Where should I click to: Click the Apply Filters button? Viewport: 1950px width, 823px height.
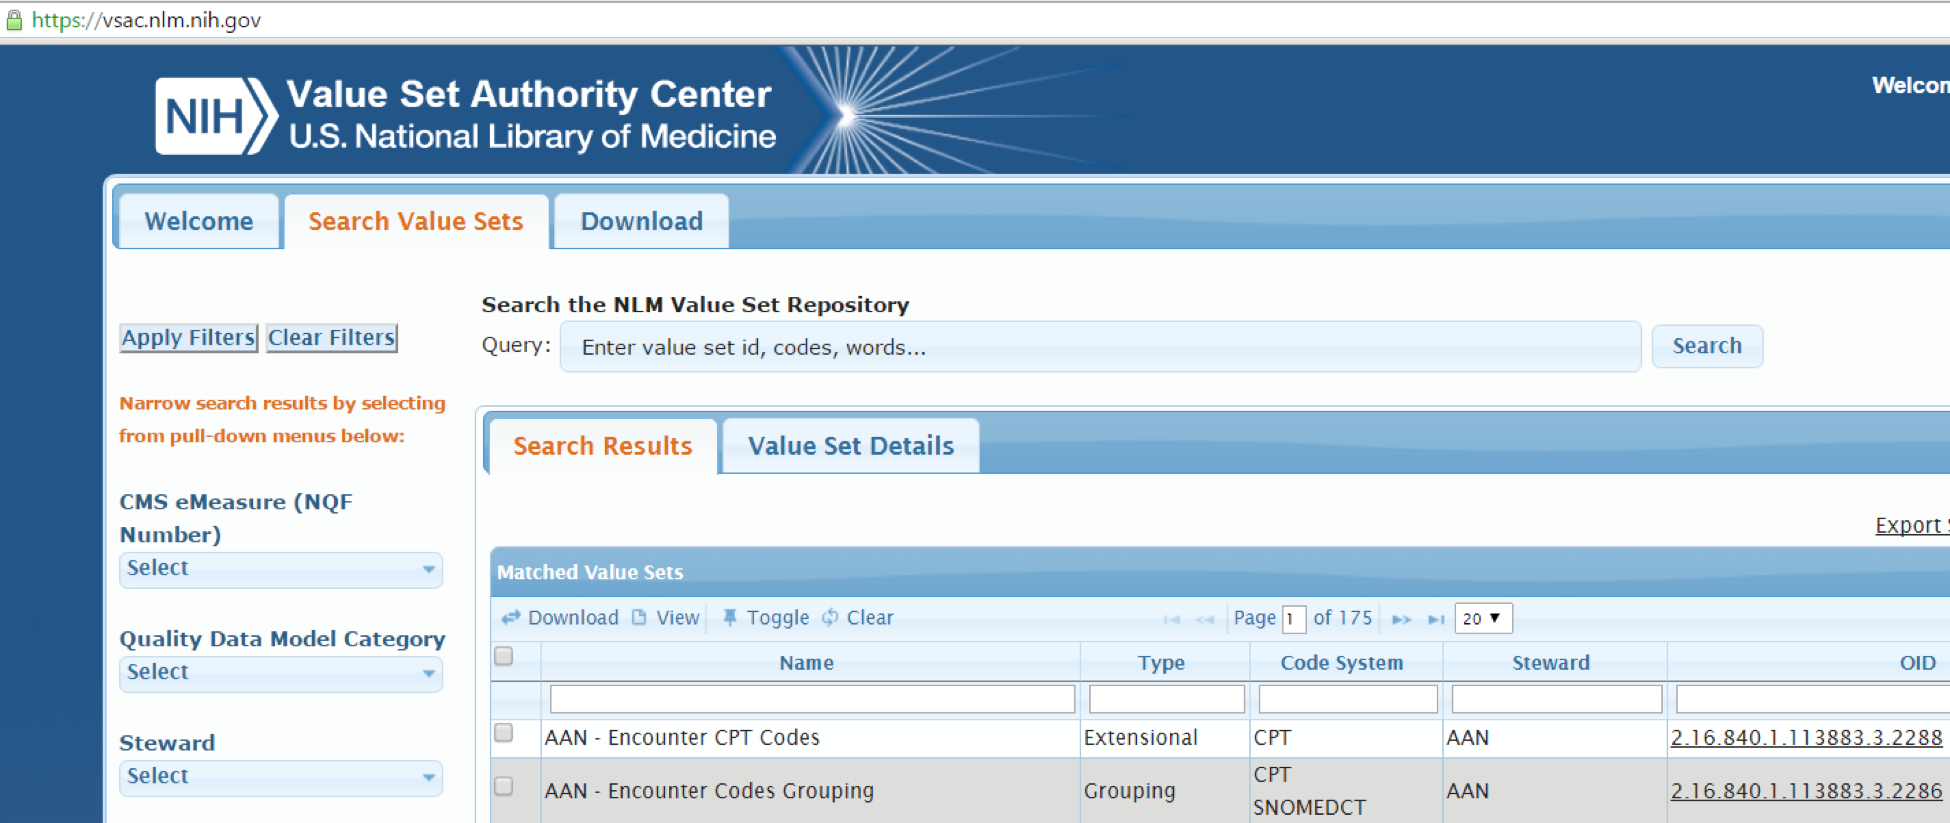coord(189,338)
